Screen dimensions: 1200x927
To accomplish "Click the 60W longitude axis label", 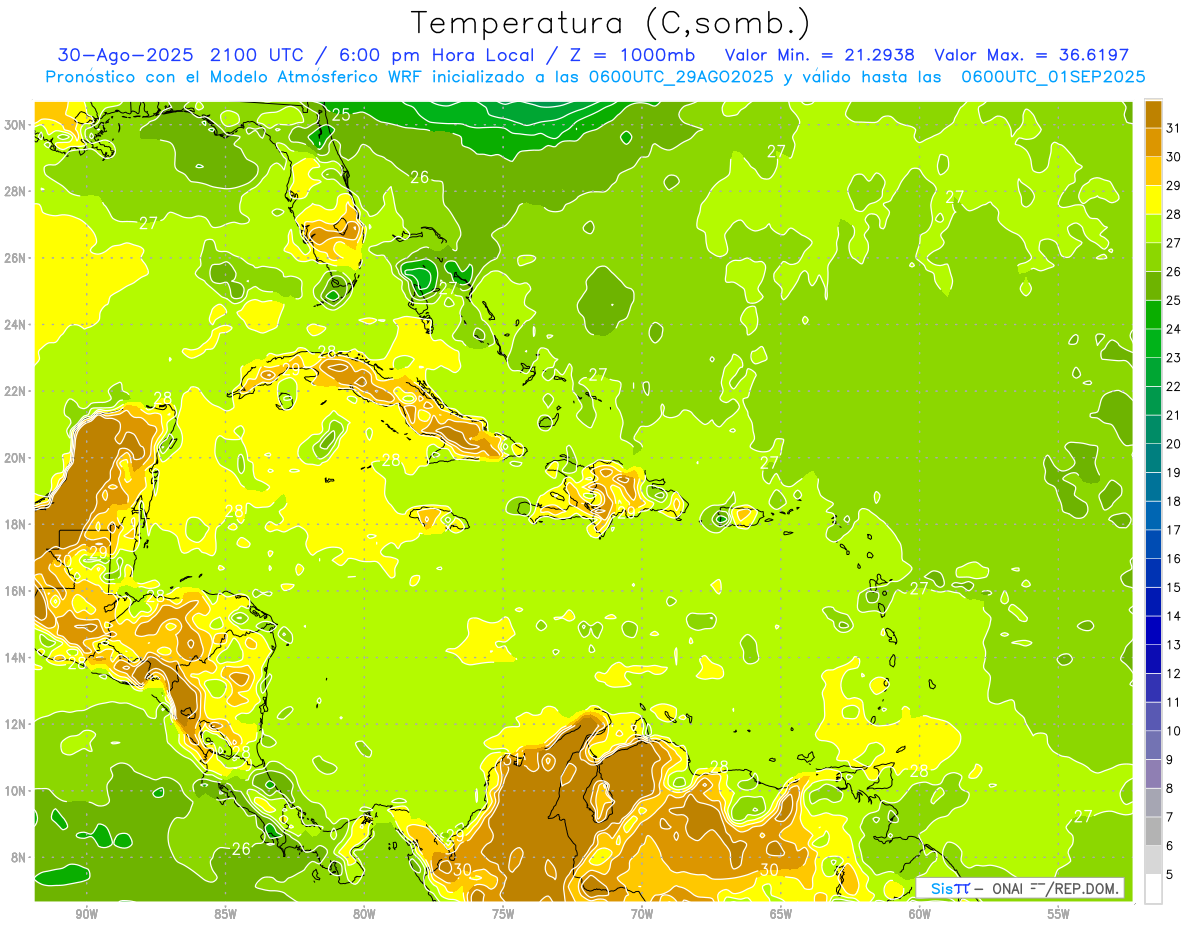I will point(920,915).
